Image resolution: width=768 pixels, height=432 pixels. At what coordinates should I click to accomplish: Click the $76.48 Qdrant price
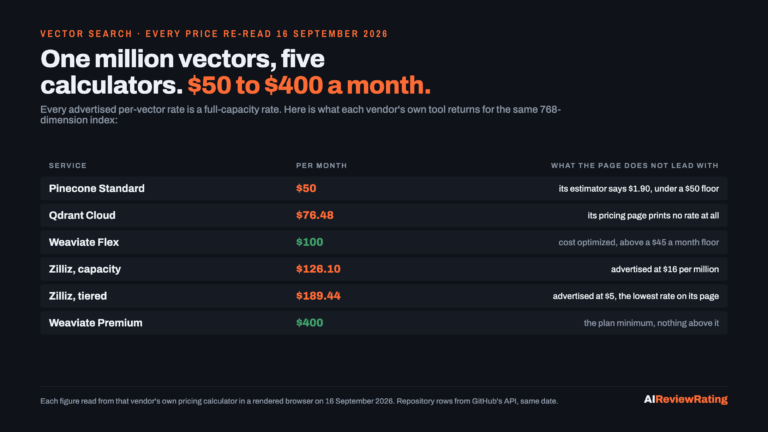(x=314, y=216)
